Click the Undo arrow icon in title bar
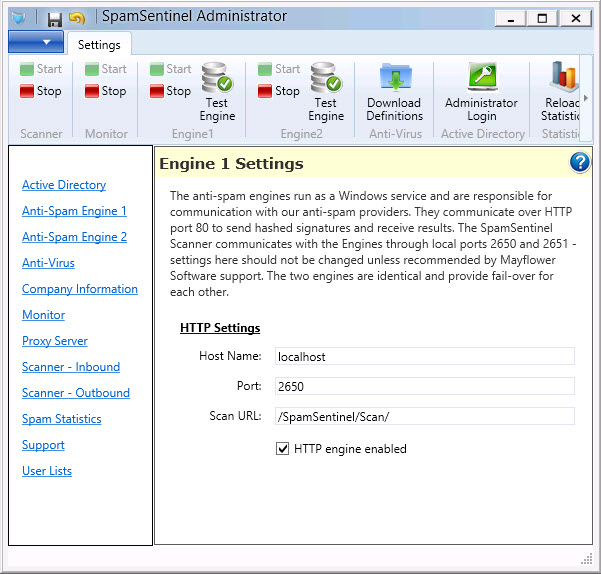This screenshot has height=574, width=601. tap(77, 18)
